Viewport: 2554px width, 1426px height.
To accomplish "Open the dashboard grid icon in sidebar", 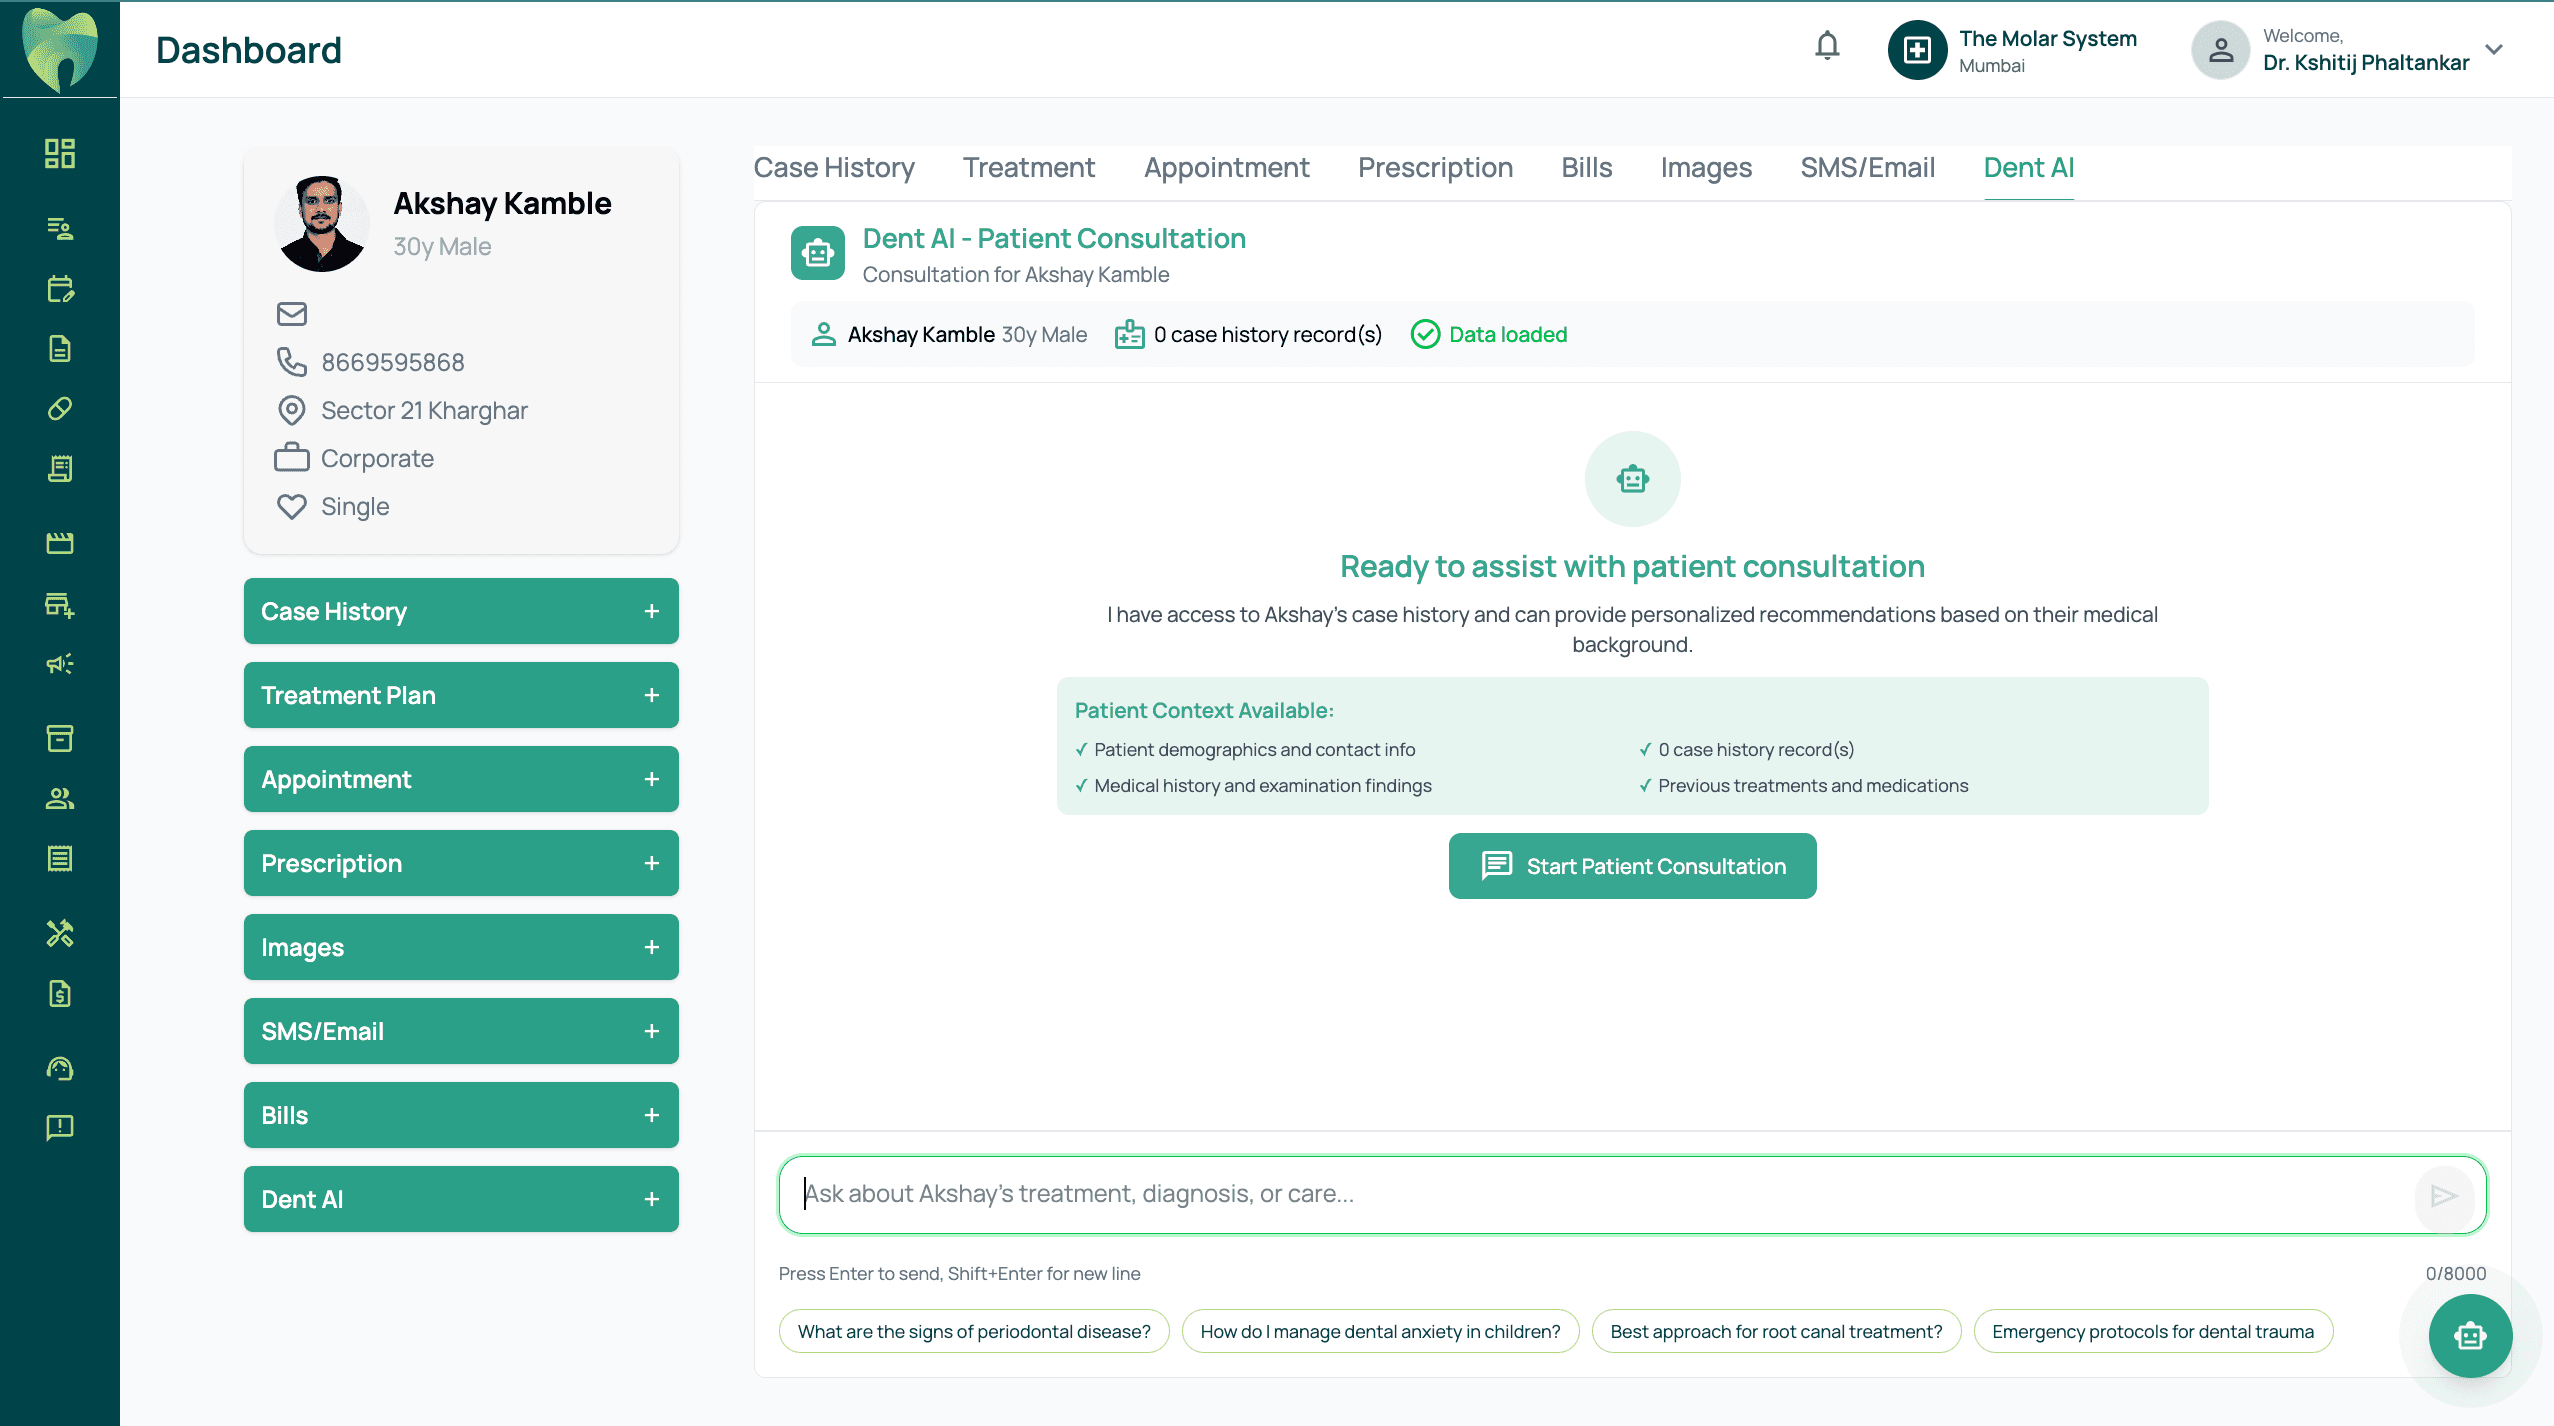I will tap(60, 153).
